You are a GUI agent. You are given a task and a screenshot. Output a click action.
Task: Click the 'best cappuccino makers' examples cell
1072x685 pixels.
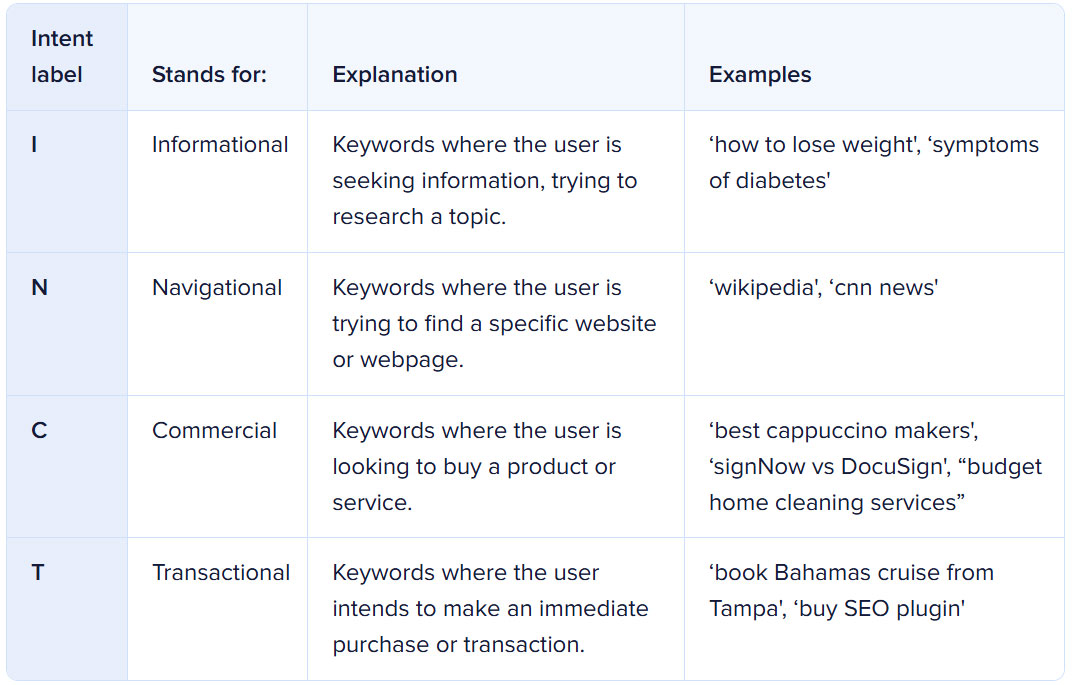(x=874, y=466)
